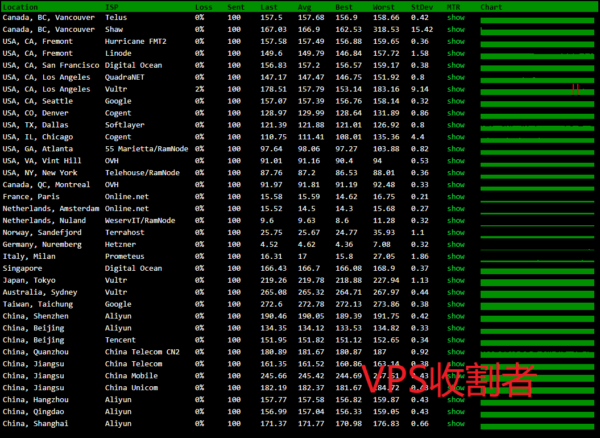Click the Location column header

pyautogui.click(x=21, y=6)
